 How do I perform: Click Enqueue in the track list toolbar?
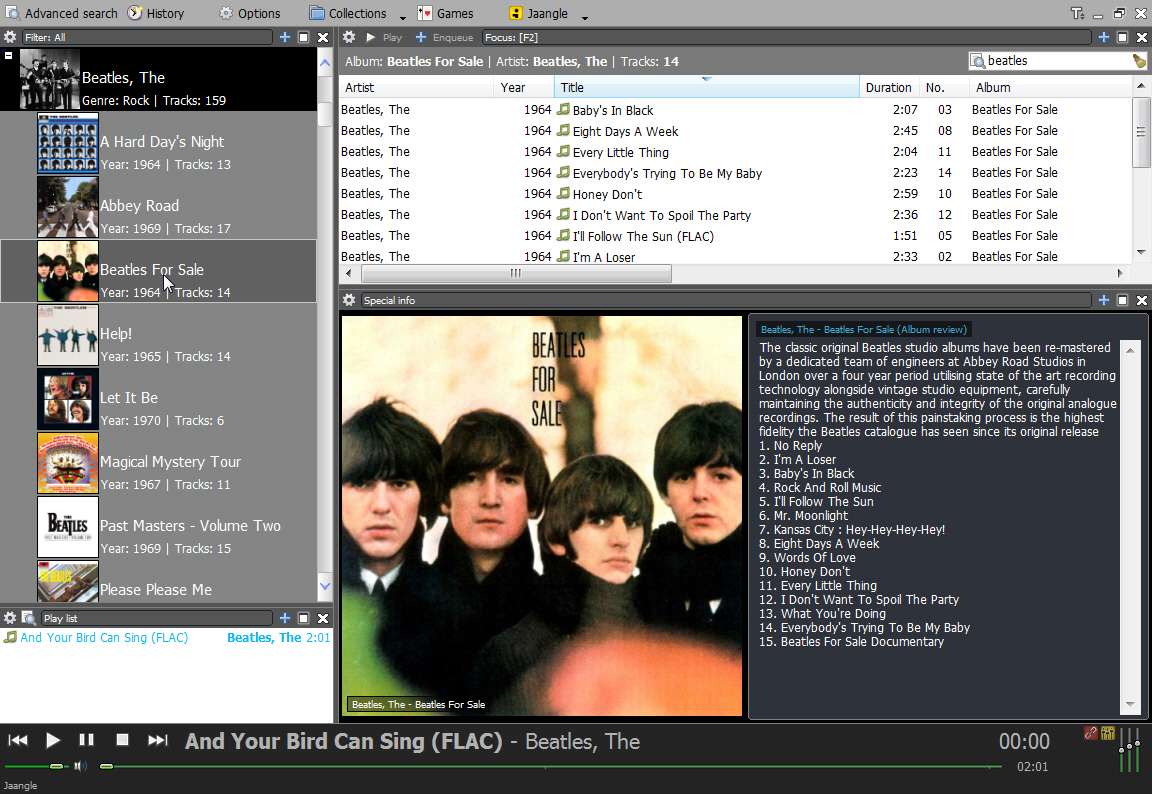click(444, 37)
